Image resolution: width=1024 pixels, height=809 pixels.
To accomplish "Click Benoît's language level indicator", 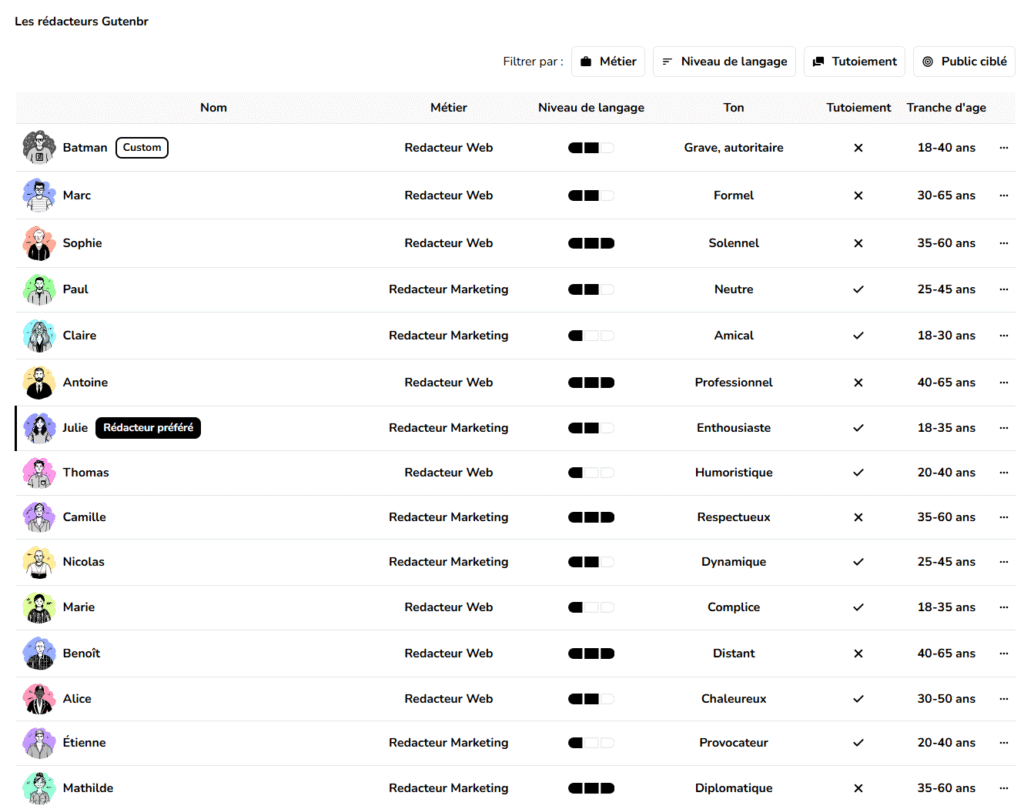I will [x=591, y=653].
